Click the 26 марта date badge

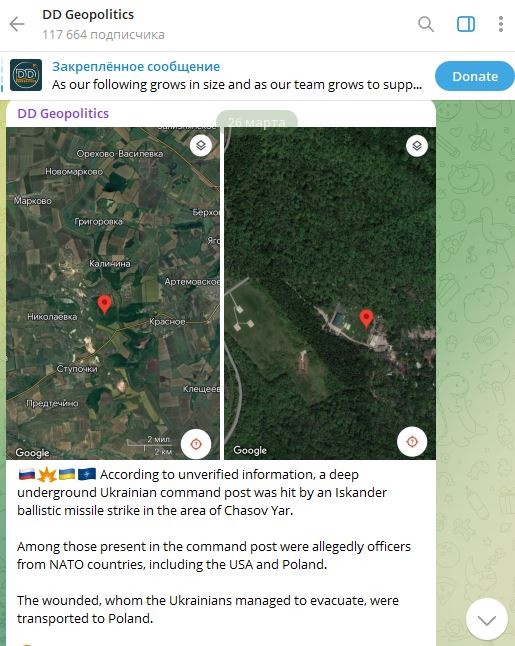(x=257, y=122)
